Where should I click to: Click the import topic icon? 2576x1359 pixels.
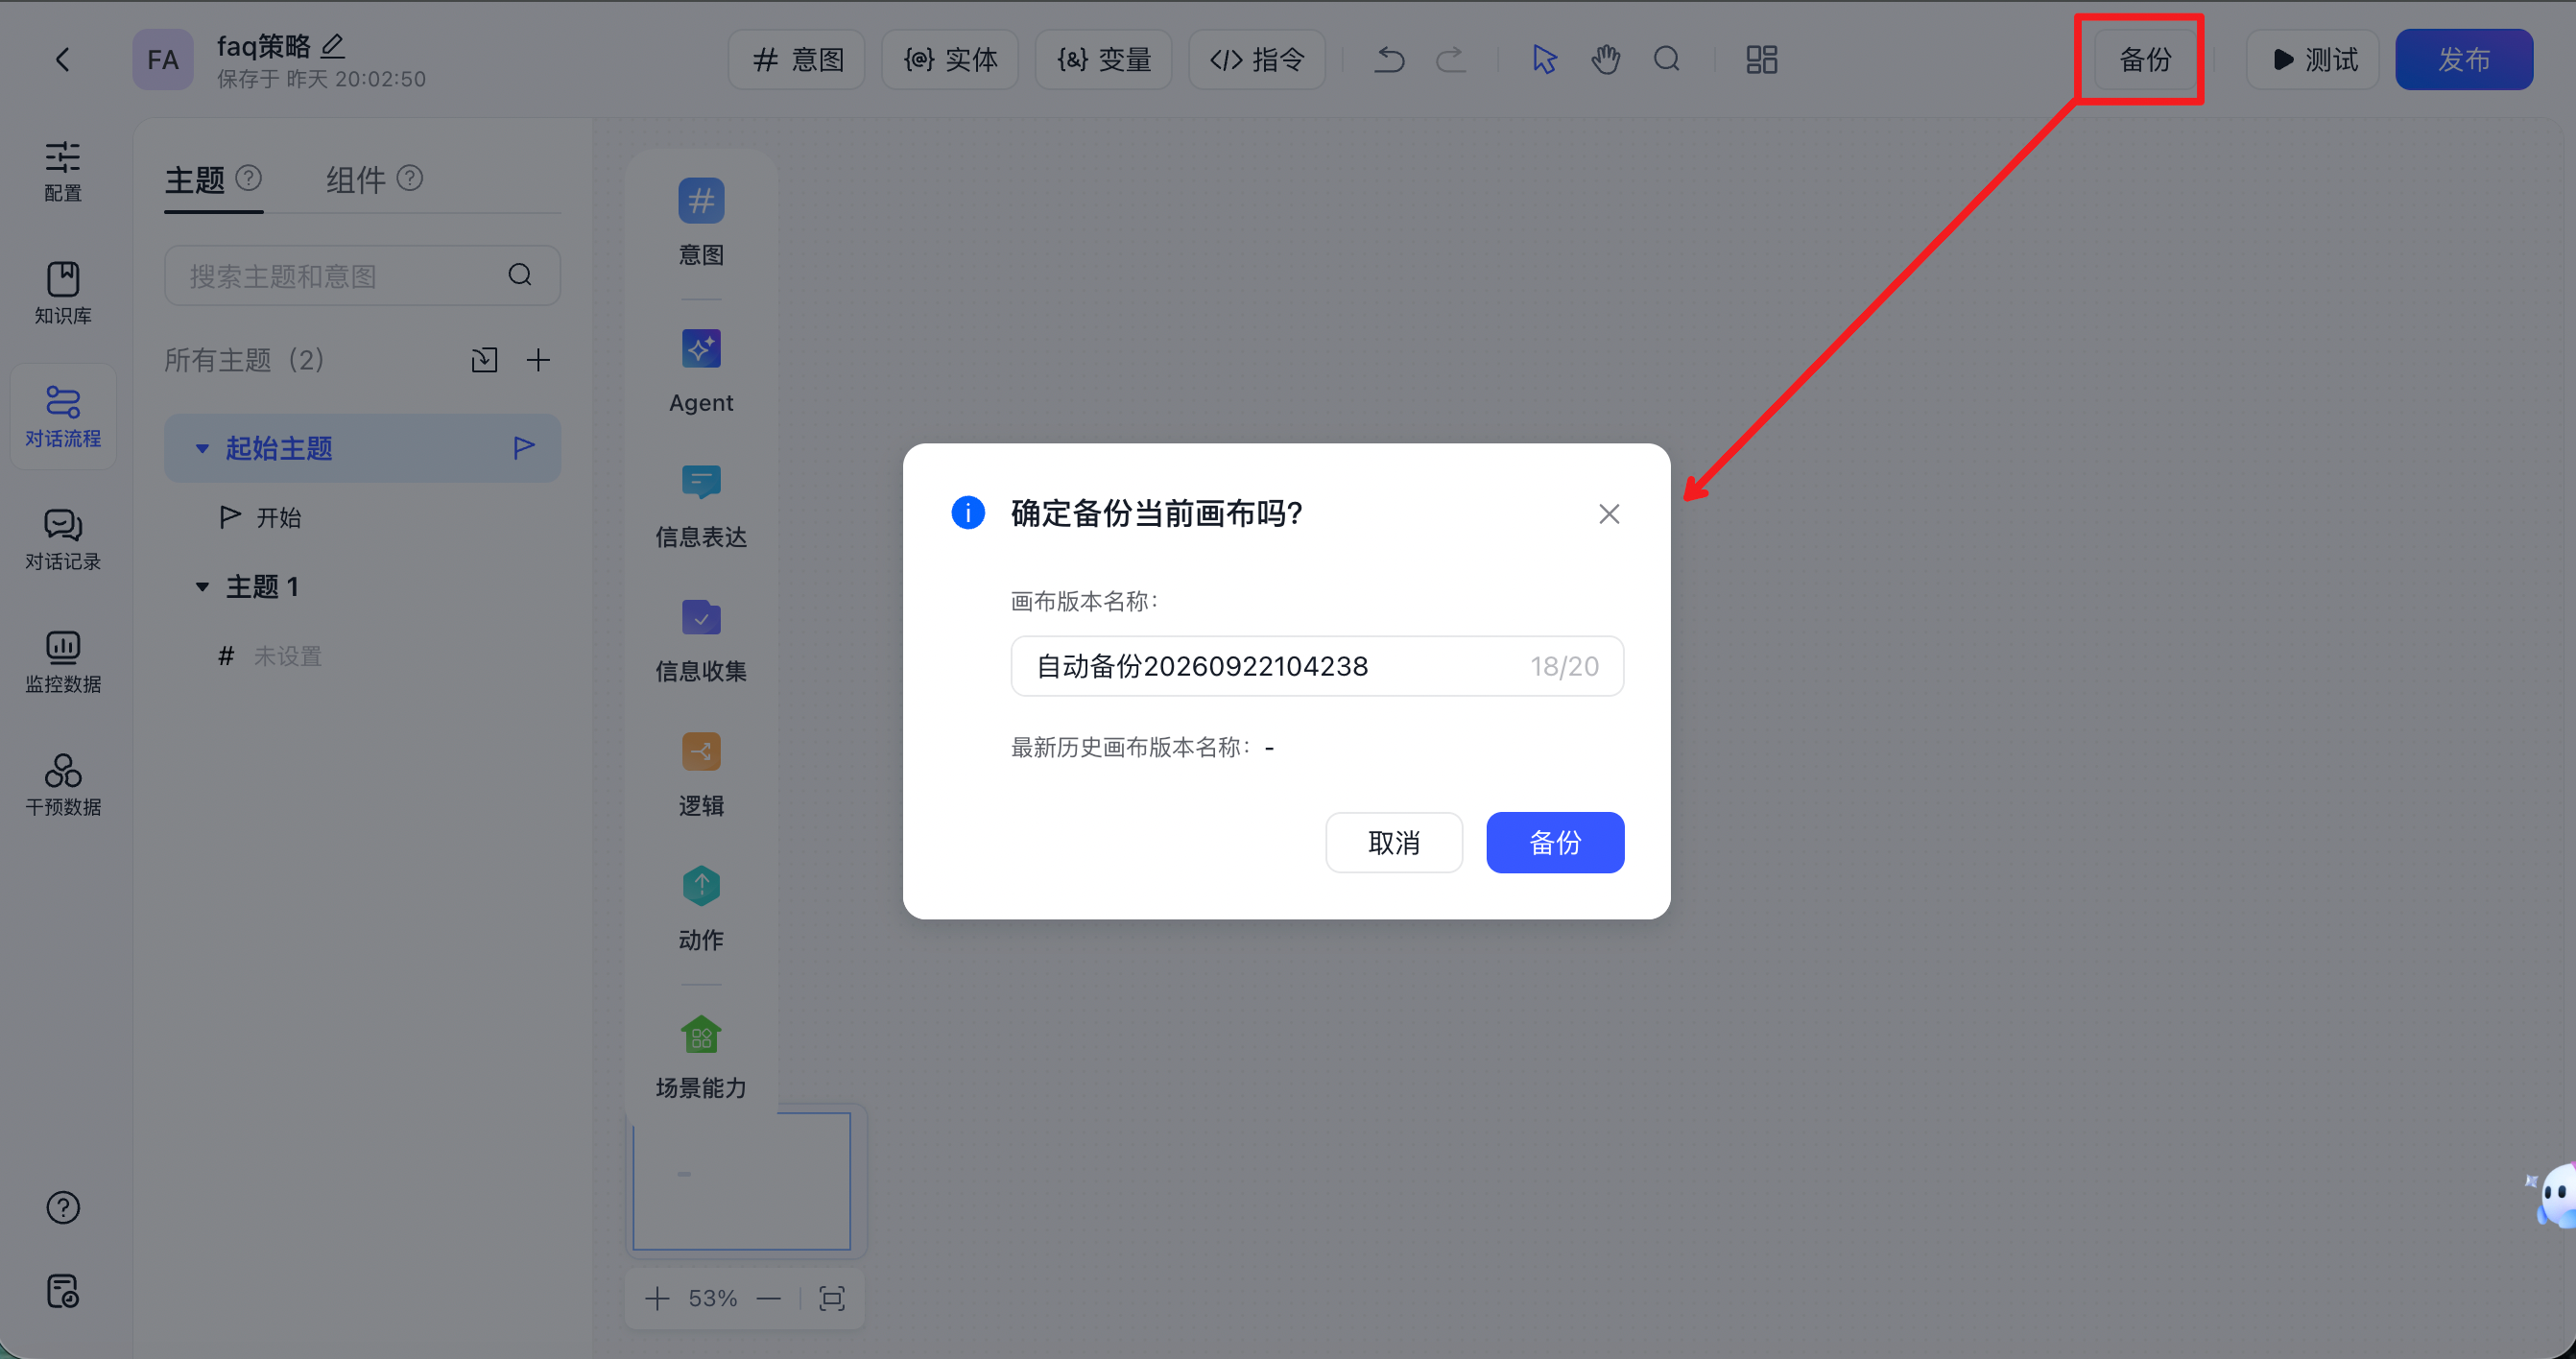484,360
